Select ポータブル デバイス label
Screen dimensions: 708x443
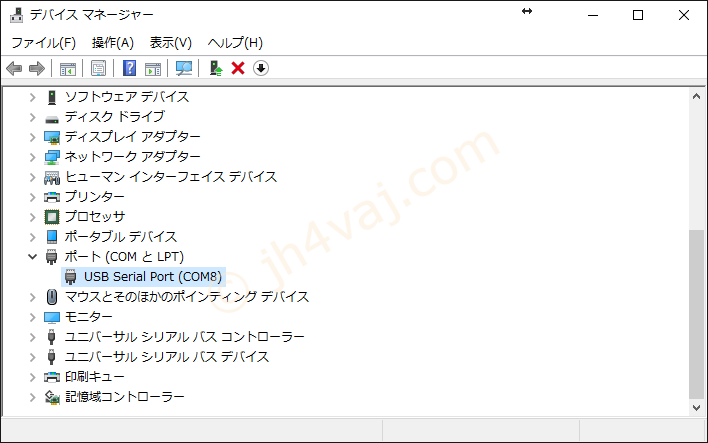point(121,237)
